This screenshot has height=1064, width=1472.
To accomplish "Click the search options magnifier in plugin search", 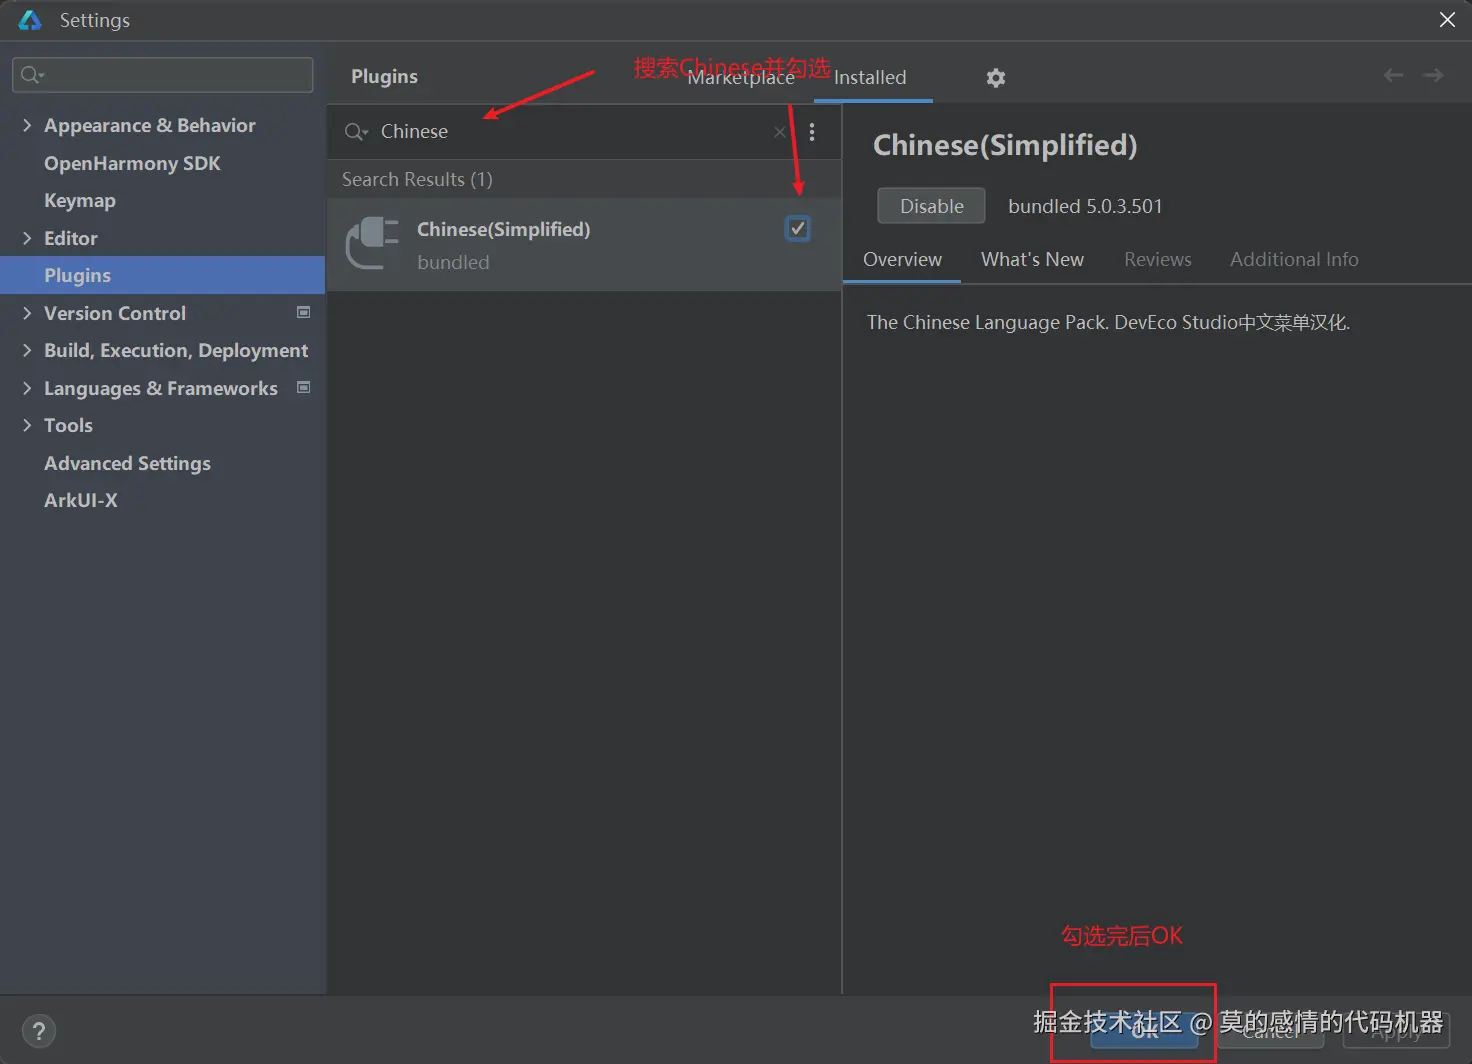I will (x=356, y=132).
